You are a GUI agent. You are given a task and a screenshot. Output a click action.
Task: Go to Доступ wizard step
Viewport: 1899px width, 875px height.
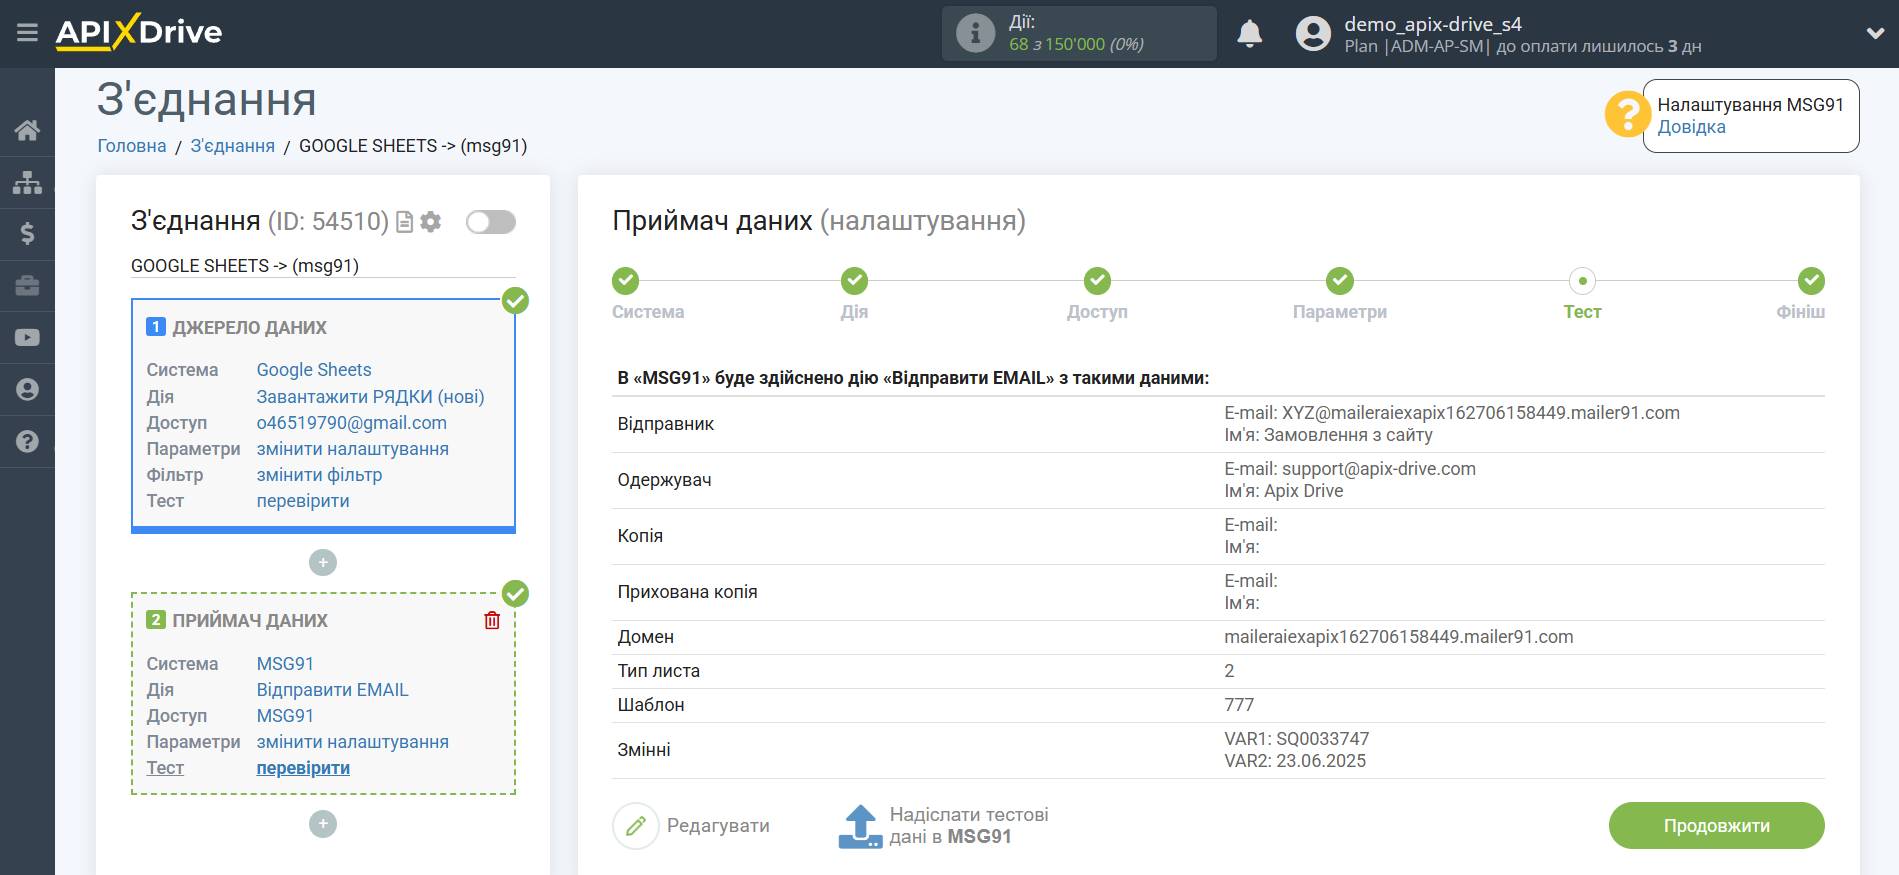tap(1097, 281)
